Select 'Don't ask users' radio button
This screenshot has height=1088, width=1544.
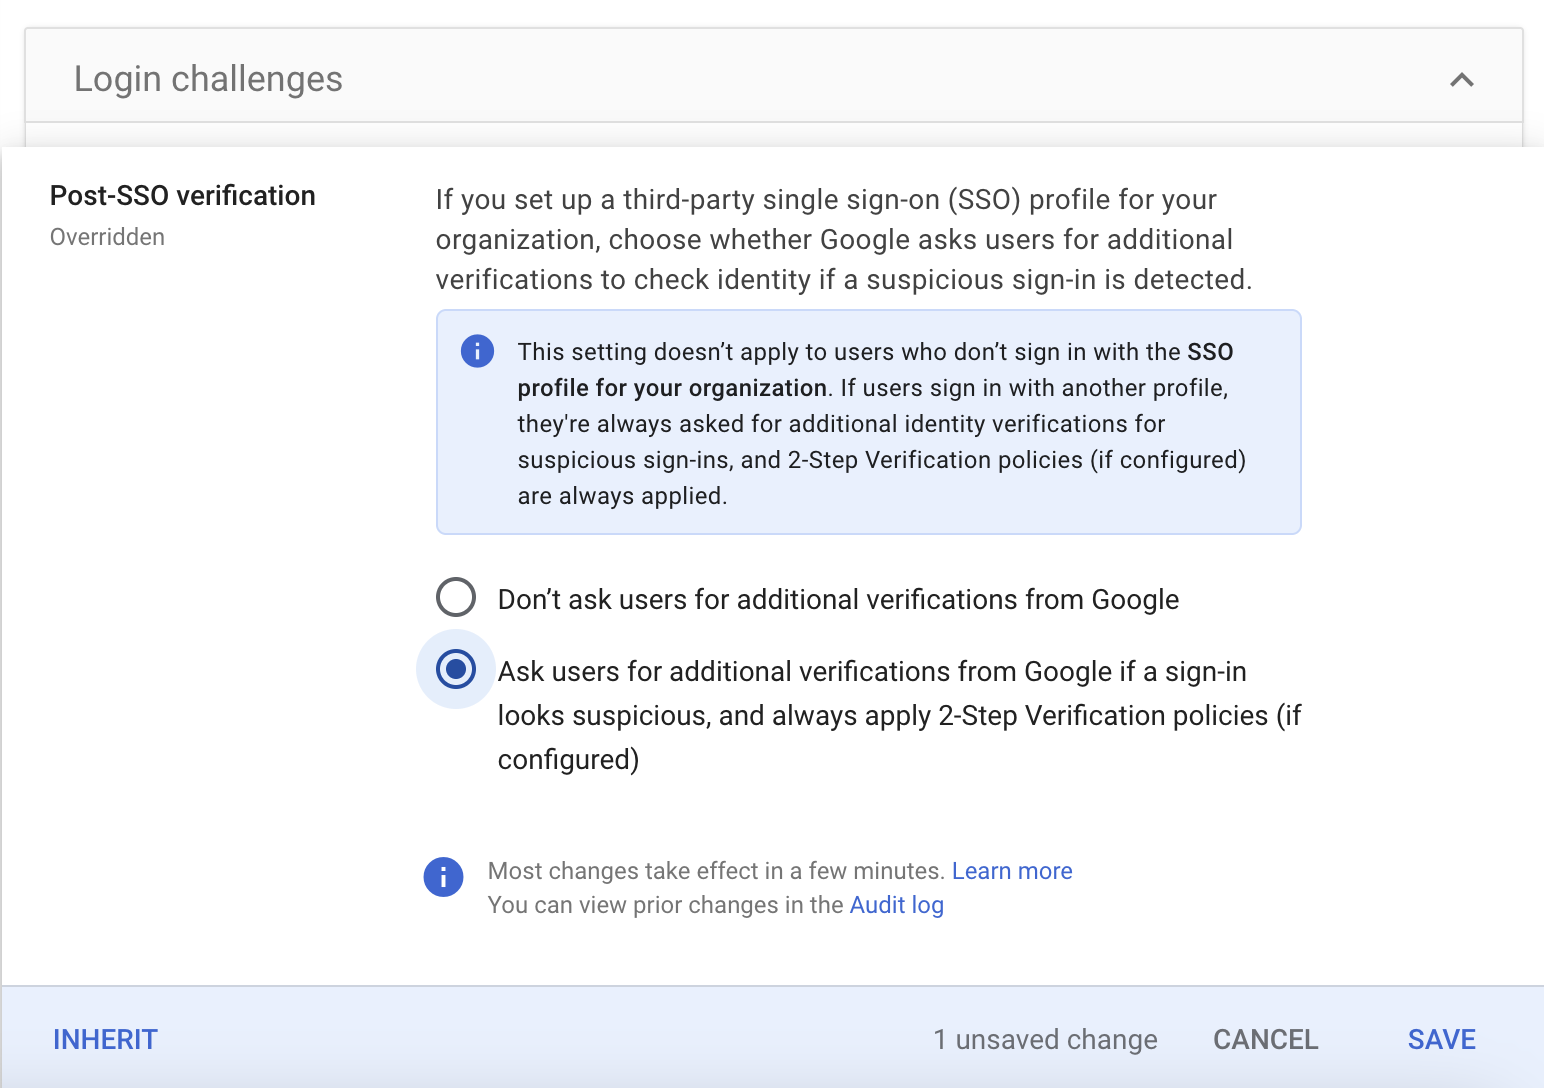[x=456, y=597]
